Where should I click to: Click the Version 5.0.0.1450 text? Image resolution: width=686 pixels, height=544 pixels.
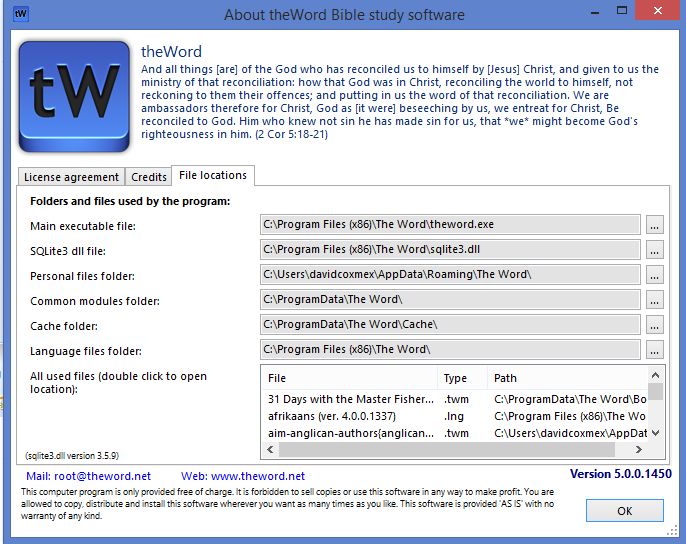(621, 474)
